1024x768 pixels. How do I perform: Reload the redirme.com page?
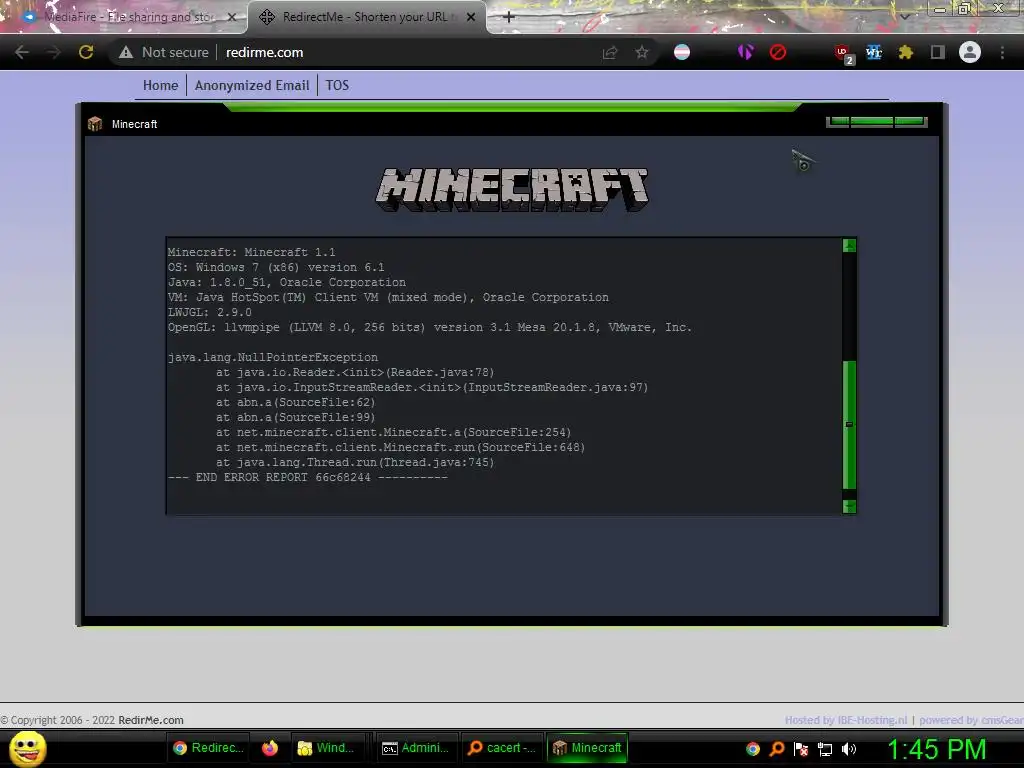86,52
